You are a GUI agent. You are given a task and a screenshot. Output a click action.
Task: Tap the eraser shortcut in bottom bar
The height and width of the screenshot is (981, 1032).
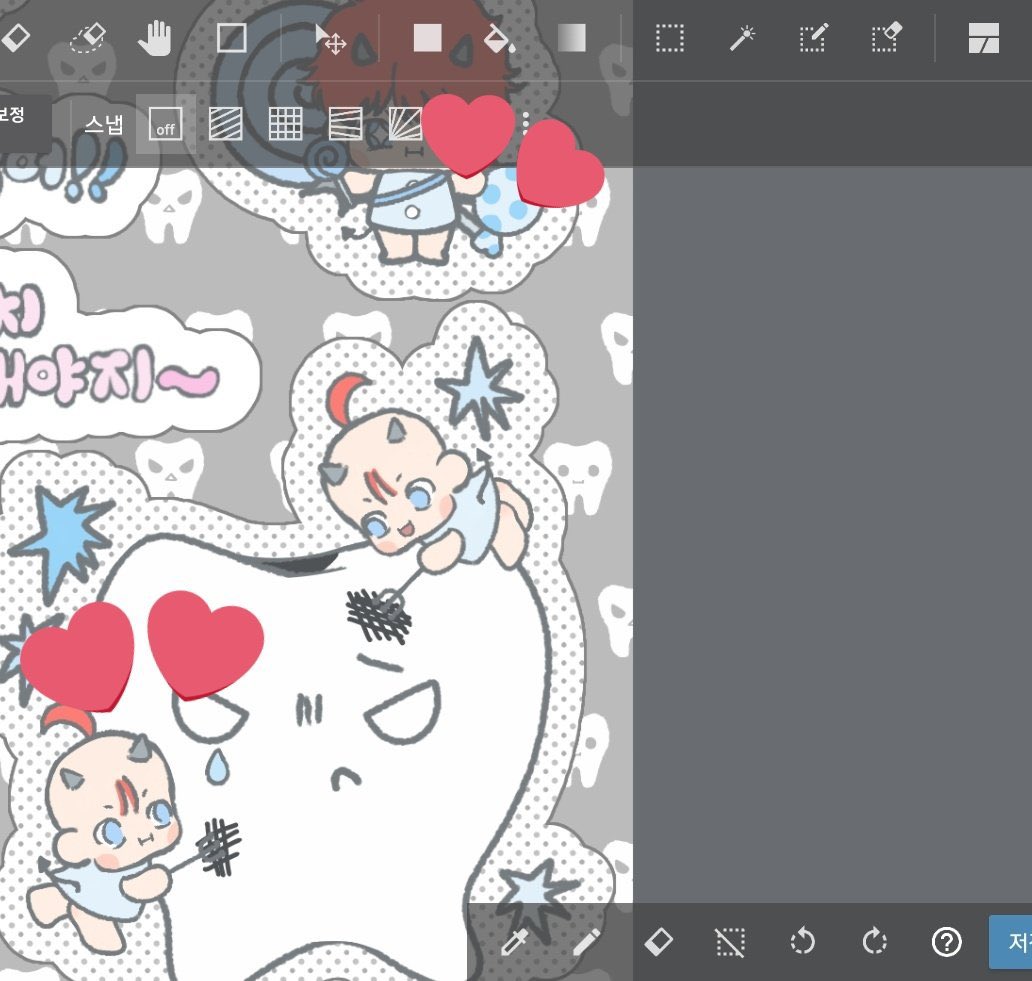pyautogui.click(x=658, y=942)
